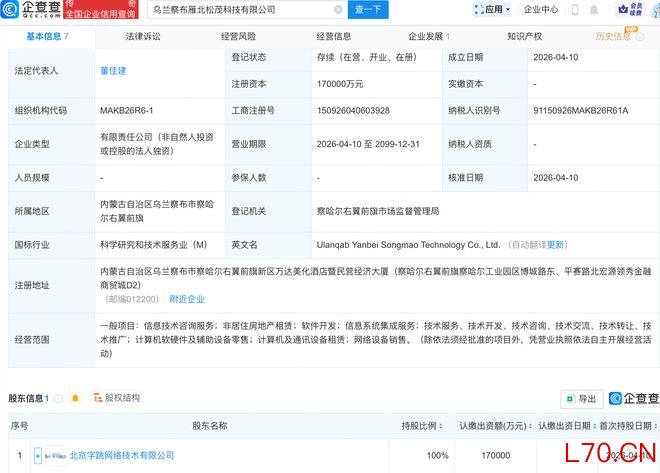Open 董佳建 legal representative link
Image resolution: width=660 pixels, height=473 pixels.
coord(115,72)
